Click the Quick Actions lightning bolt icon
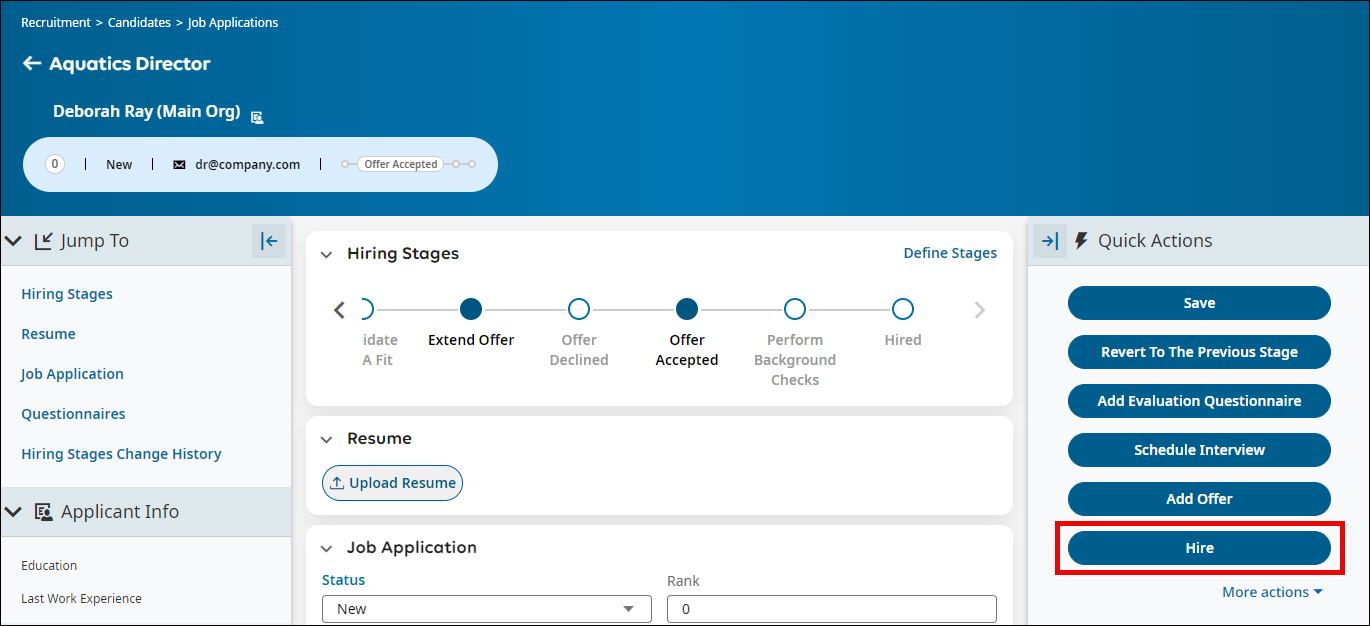The width and height of the screenshot is (1370, 626). [1081, 241]
